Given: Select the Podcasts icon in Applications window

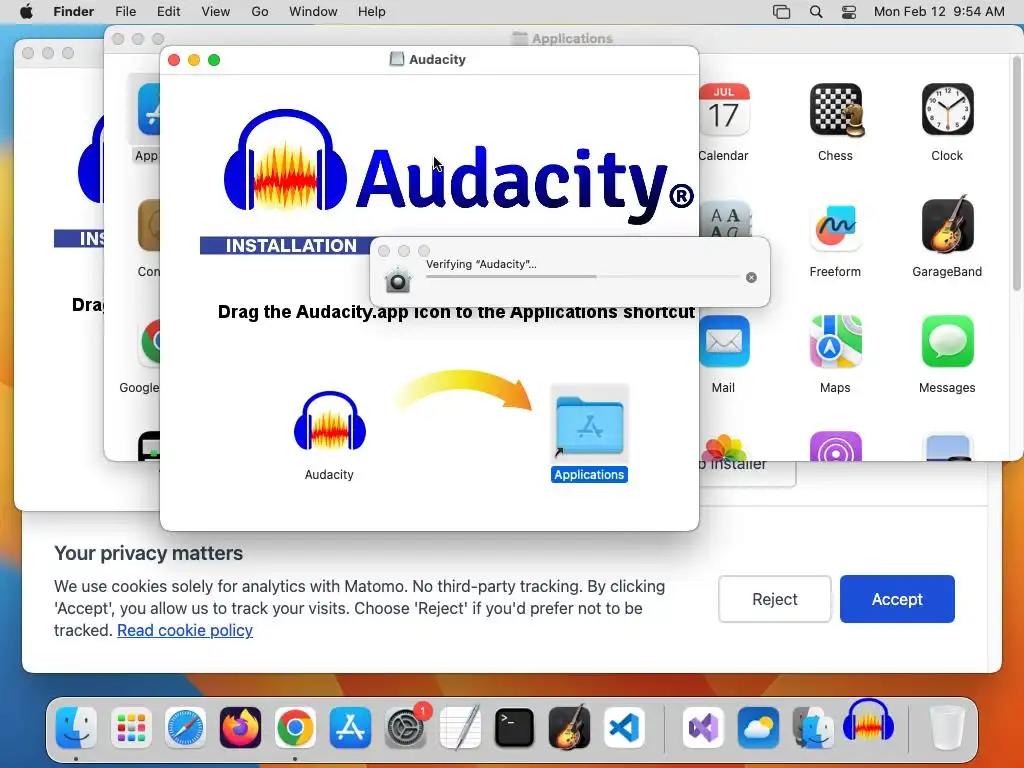Looking at the screenshot, I should pyautogui.click(x=835, y=446).
